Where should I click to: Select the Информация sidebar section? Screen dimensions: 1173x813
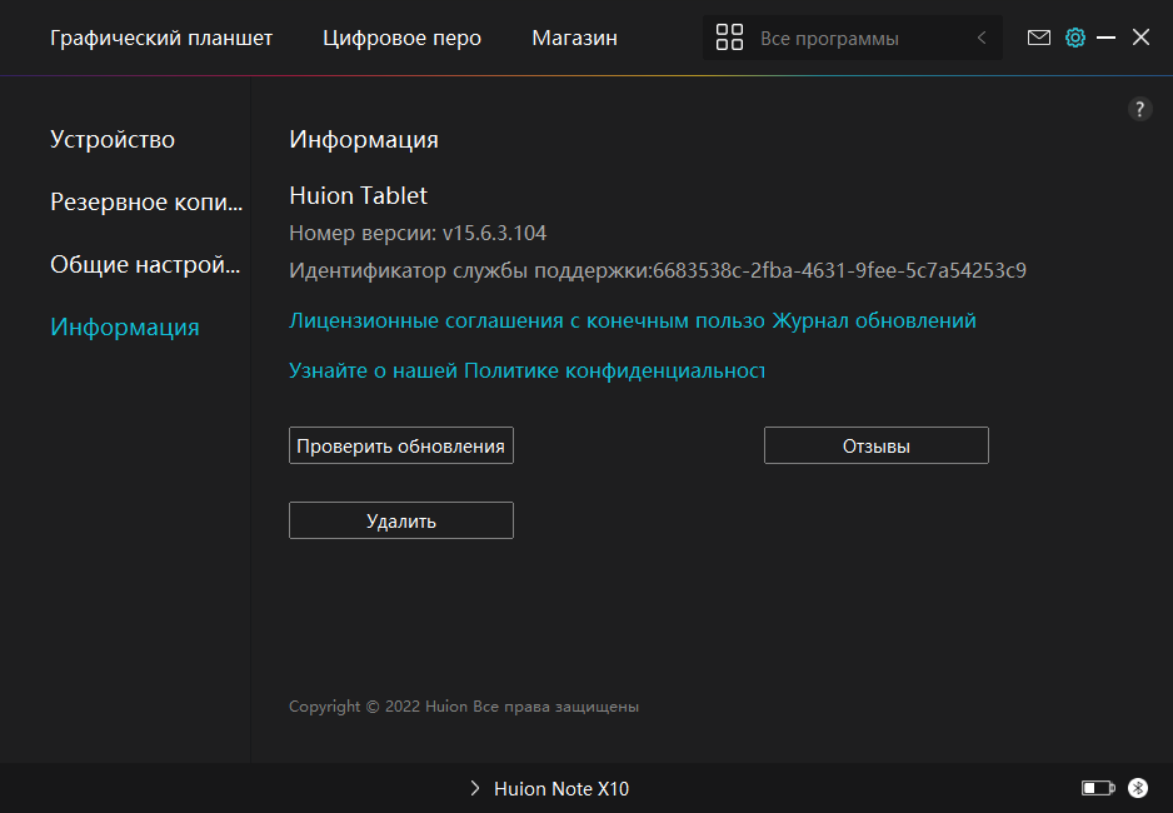pyautogui.click(x=125, y=327)
